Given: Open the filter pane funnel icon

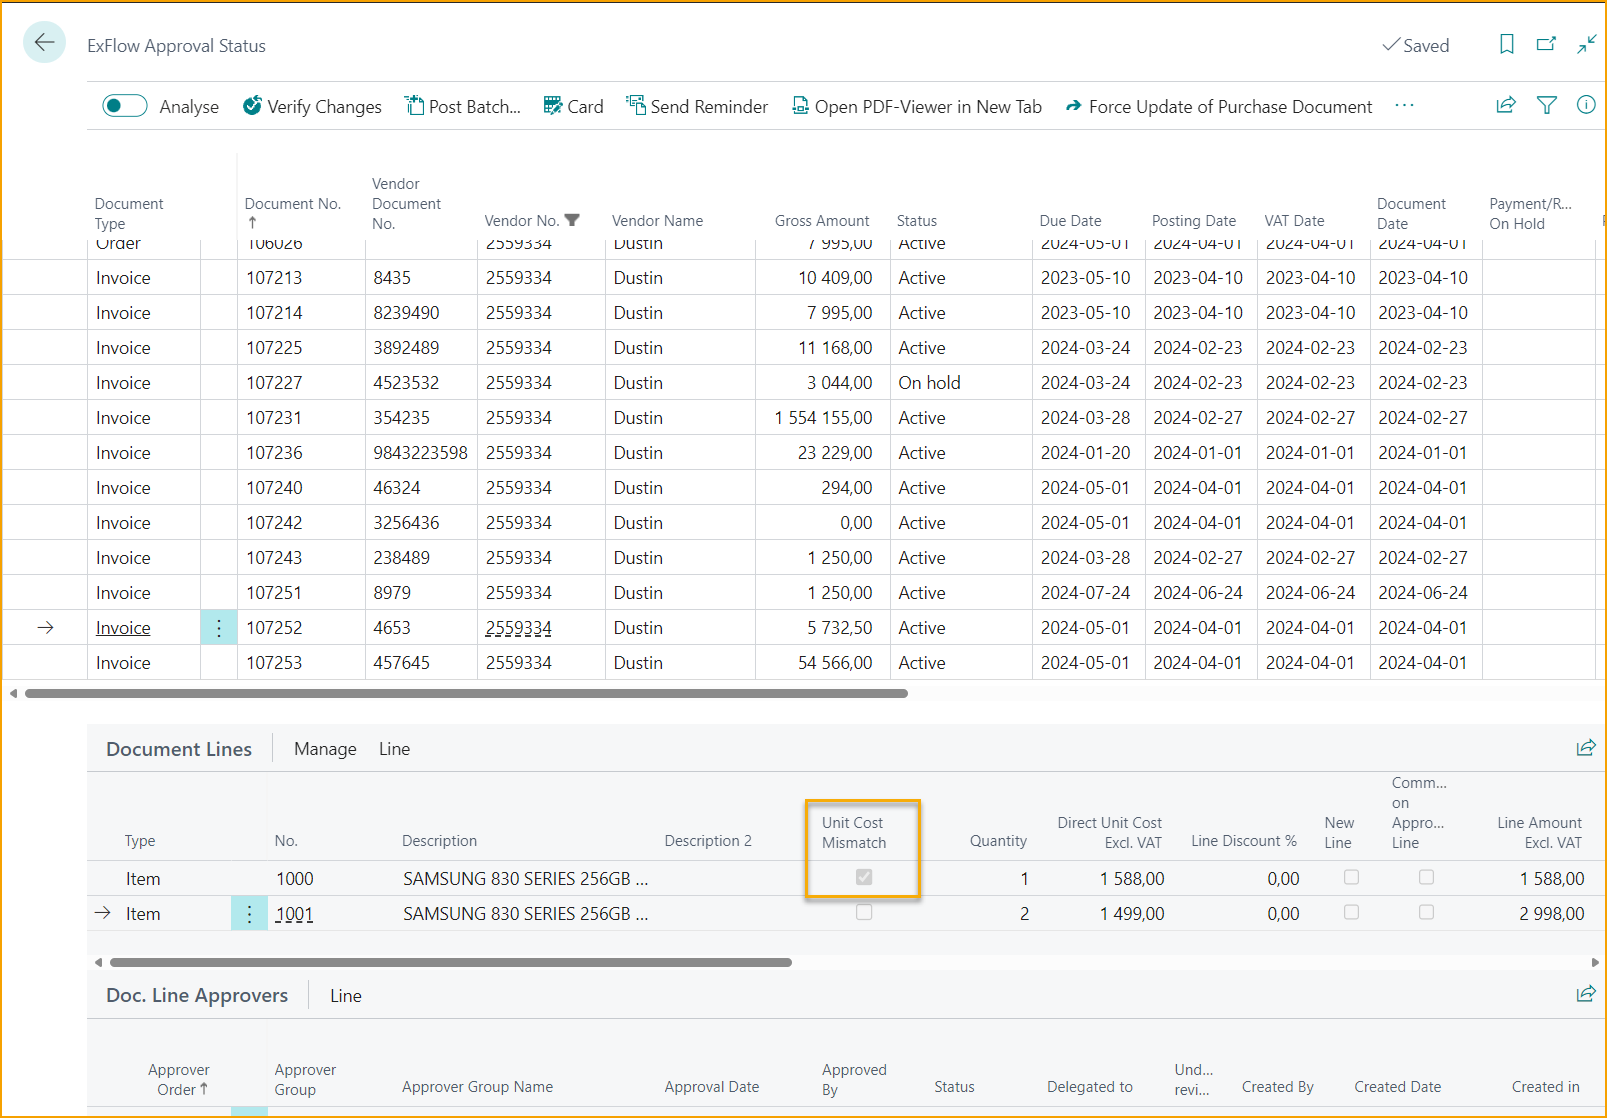Looking at the screenshot, I should tap(1546, 104).
